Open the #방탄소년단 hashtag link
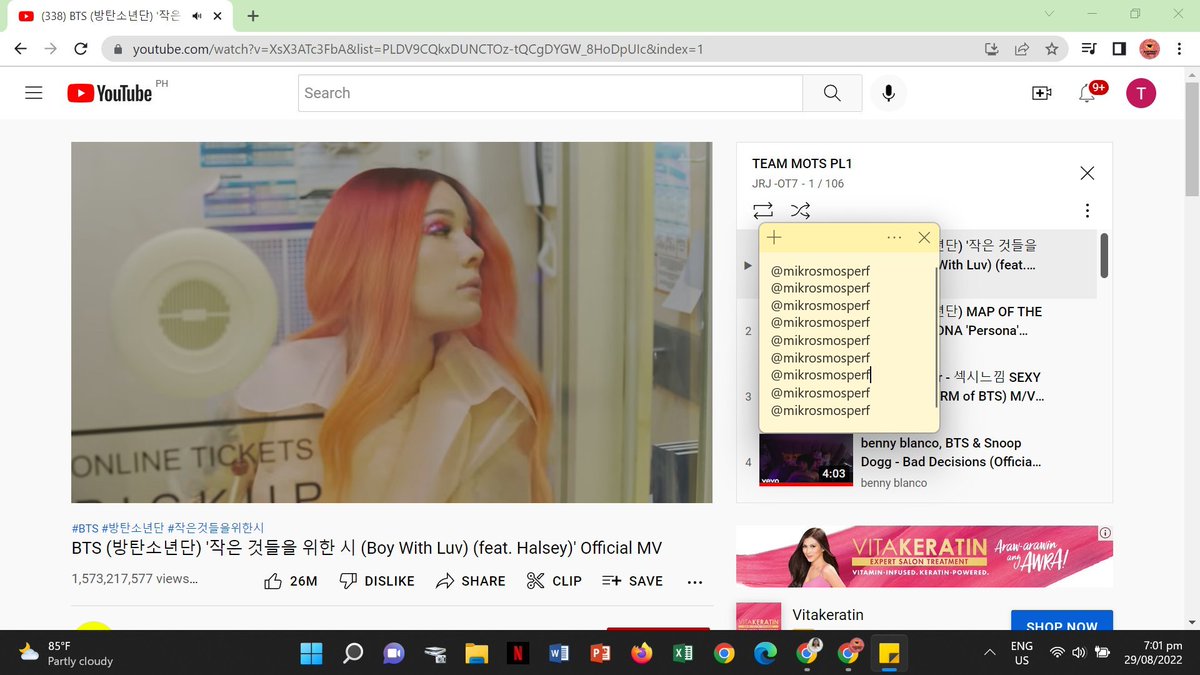Image resolution: width=1200 pixels, height=675 pixels. click(x=133, y=528)
